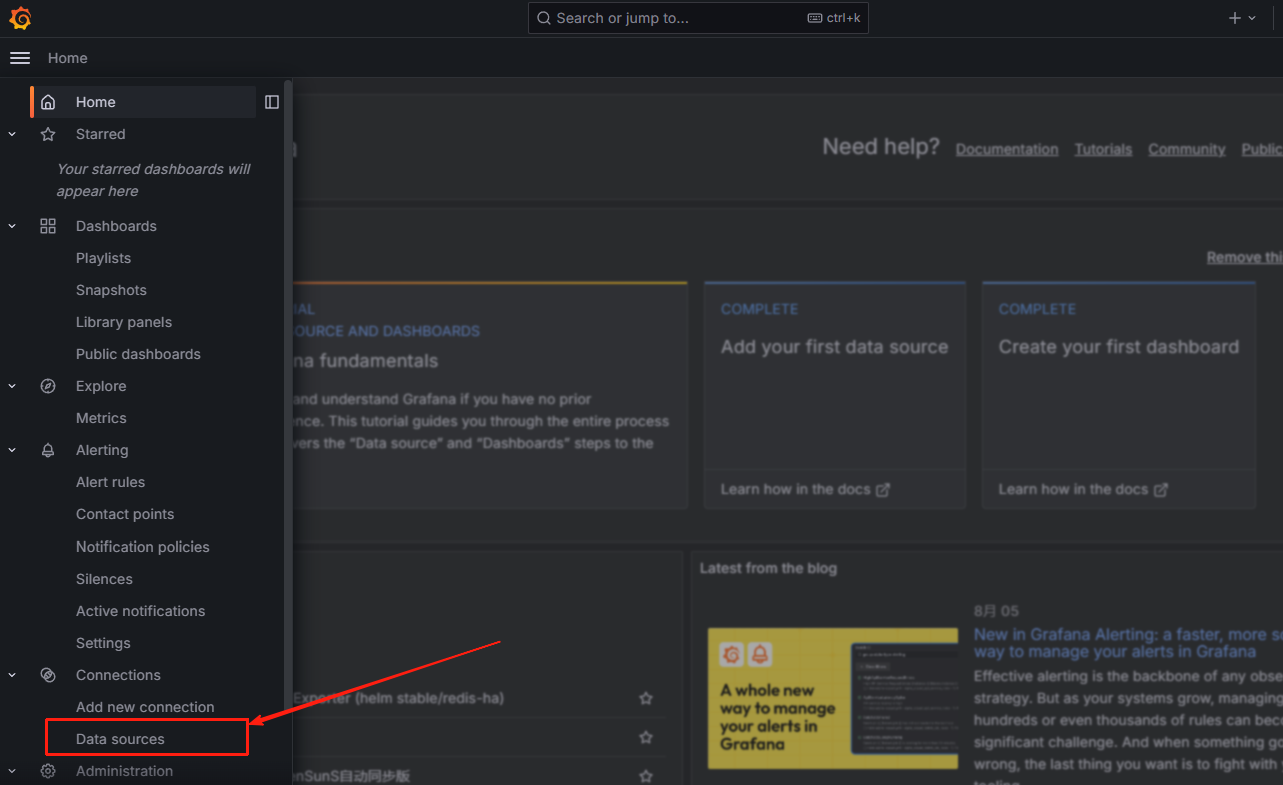Open Administration in the side menu

(124, 771)
